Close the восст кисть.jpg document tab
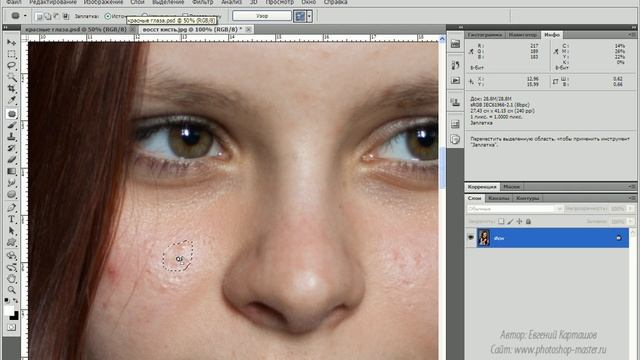The height and width of the screenshot is (360, 640). (x=248, y=29)
